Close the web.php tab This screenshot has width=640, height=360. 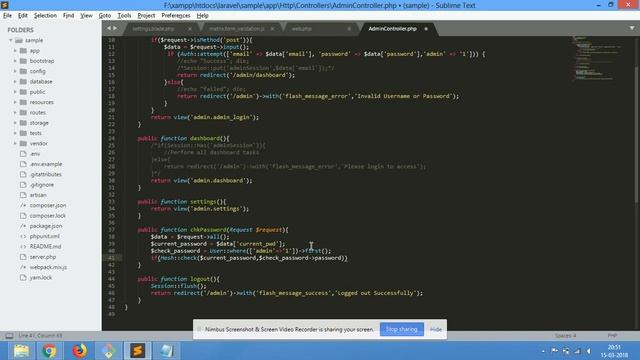tap(349, 29)
